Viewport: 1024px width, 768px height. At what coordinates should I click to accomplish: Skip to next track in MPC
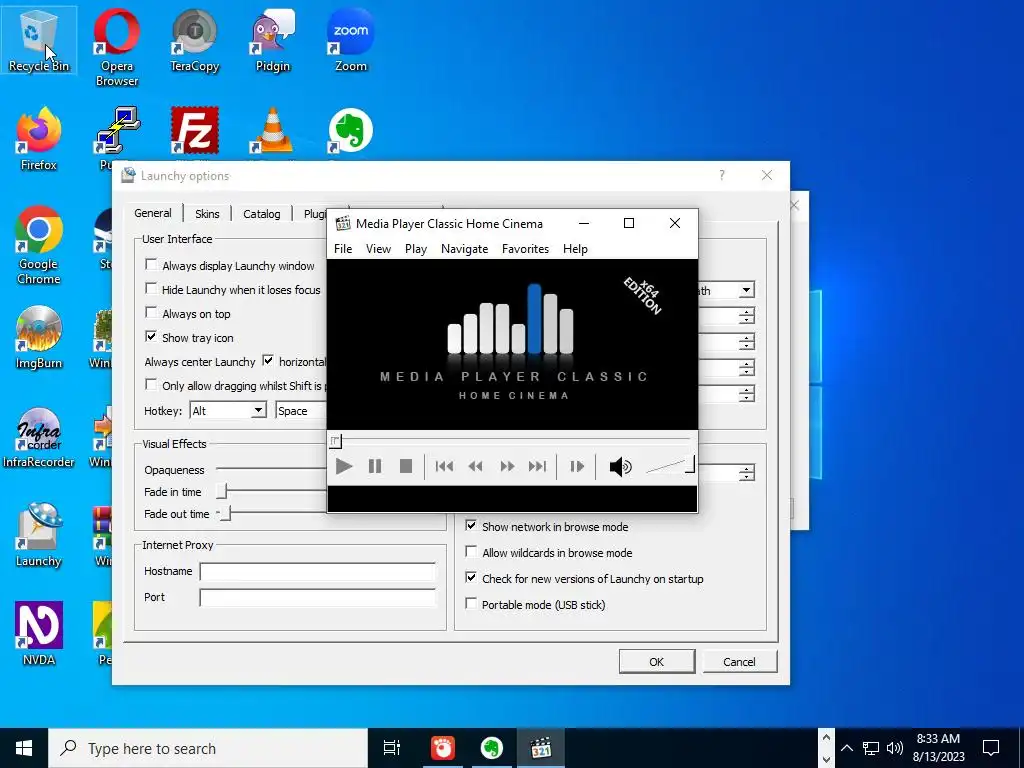(537, 466)
